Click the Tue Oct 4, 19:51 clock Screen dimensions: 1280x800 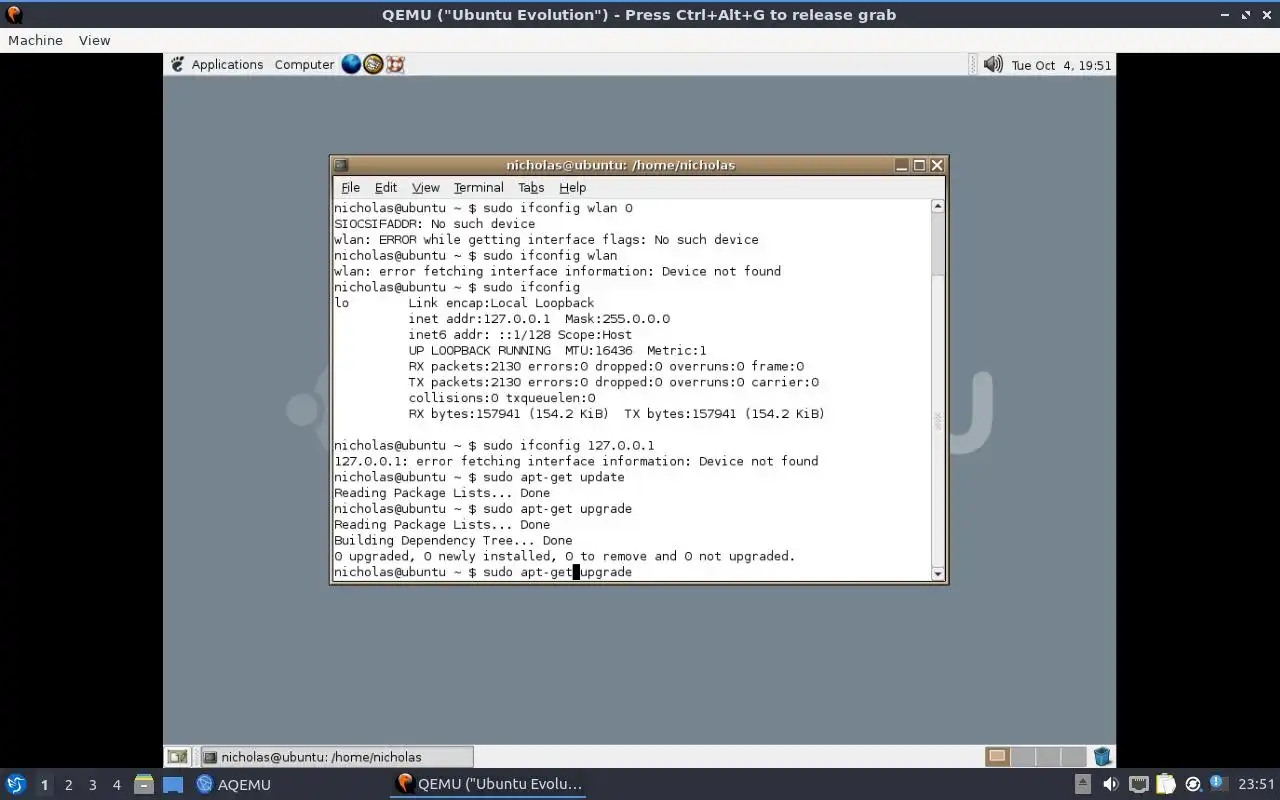pyautogui.click(x=1061, y=65)
